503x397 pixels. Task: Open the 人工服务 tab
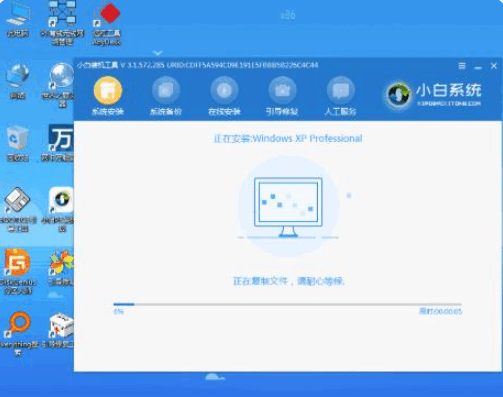click(340, 96)
